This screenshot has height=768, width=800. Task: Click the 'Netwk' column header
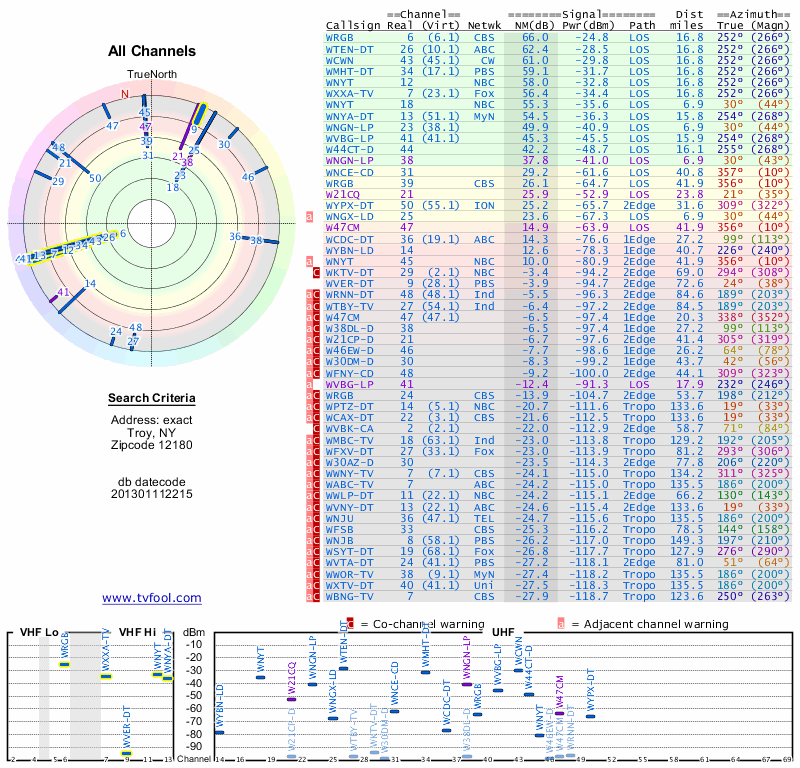[x=485, y=26]
